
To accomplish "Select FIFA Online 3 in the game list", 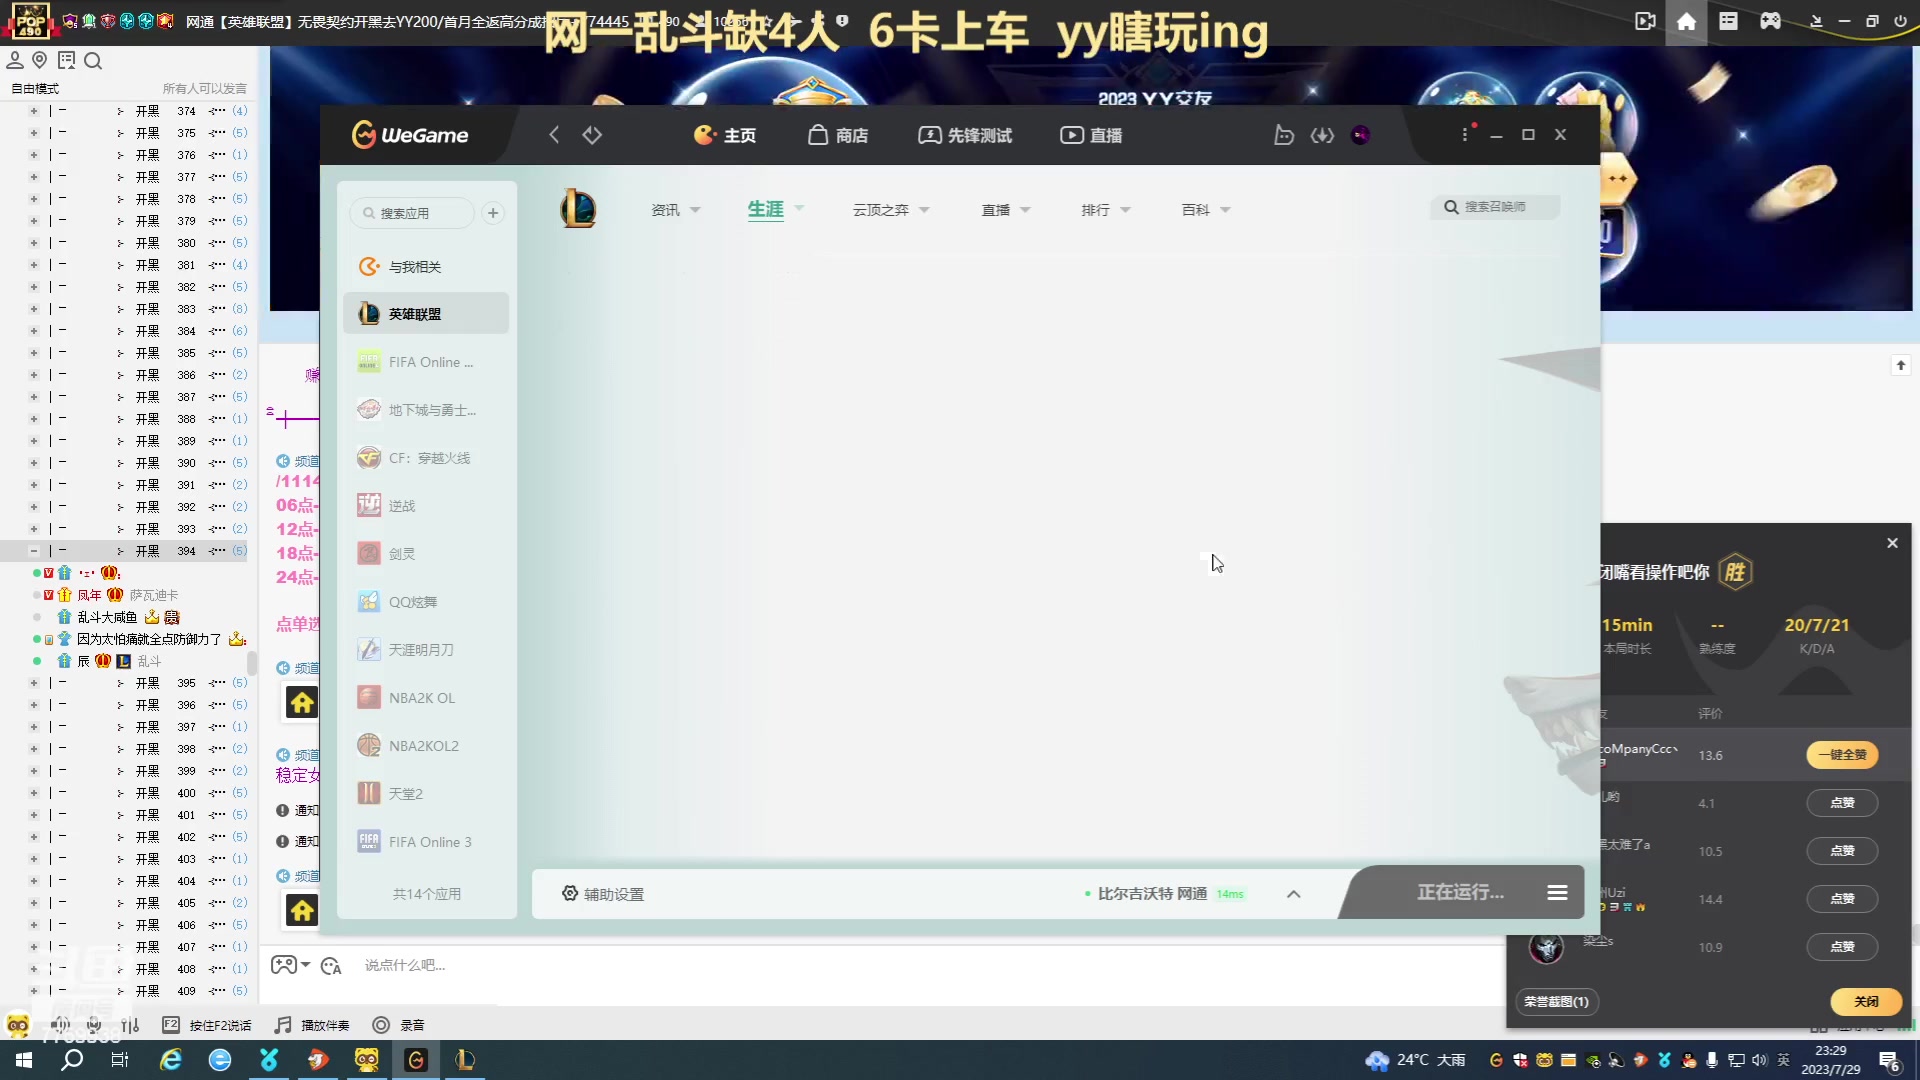I will pyautogui.click(x=426, y=842).
